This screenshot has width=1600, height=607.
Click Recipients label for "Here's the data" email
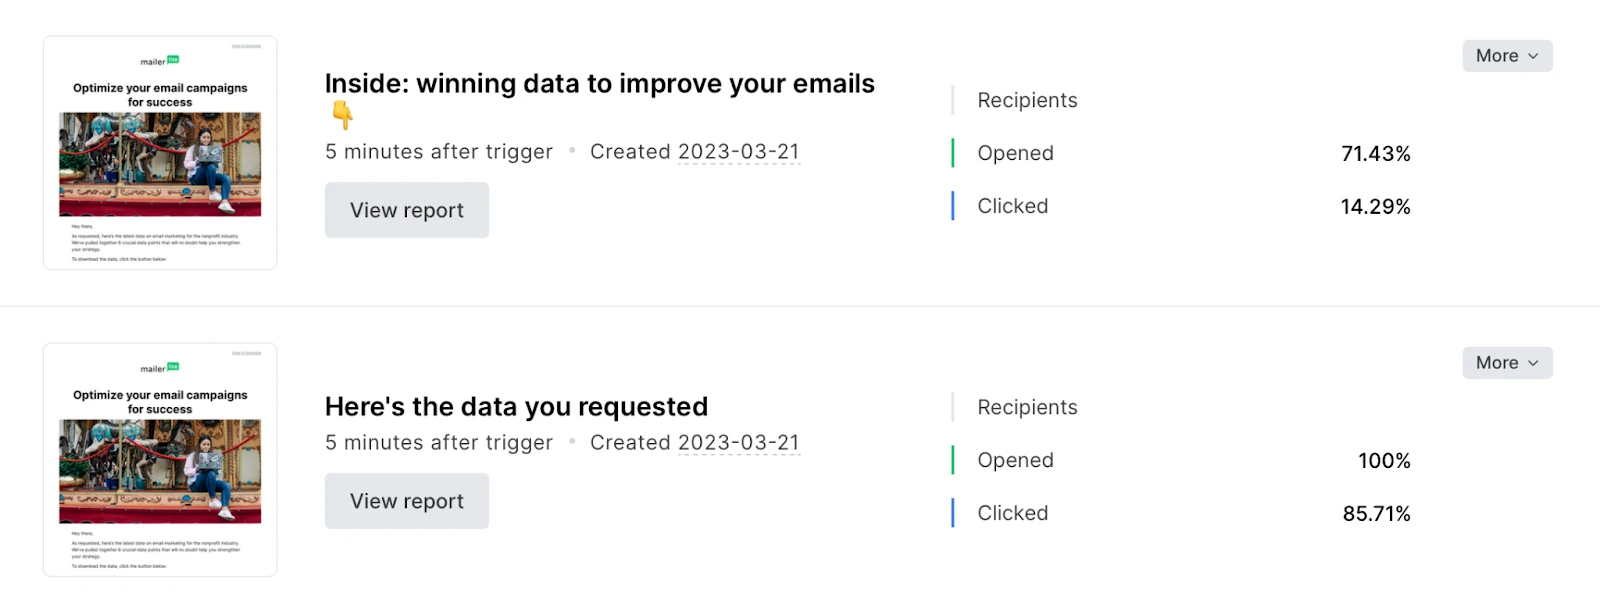click(x=1027, y=408)
